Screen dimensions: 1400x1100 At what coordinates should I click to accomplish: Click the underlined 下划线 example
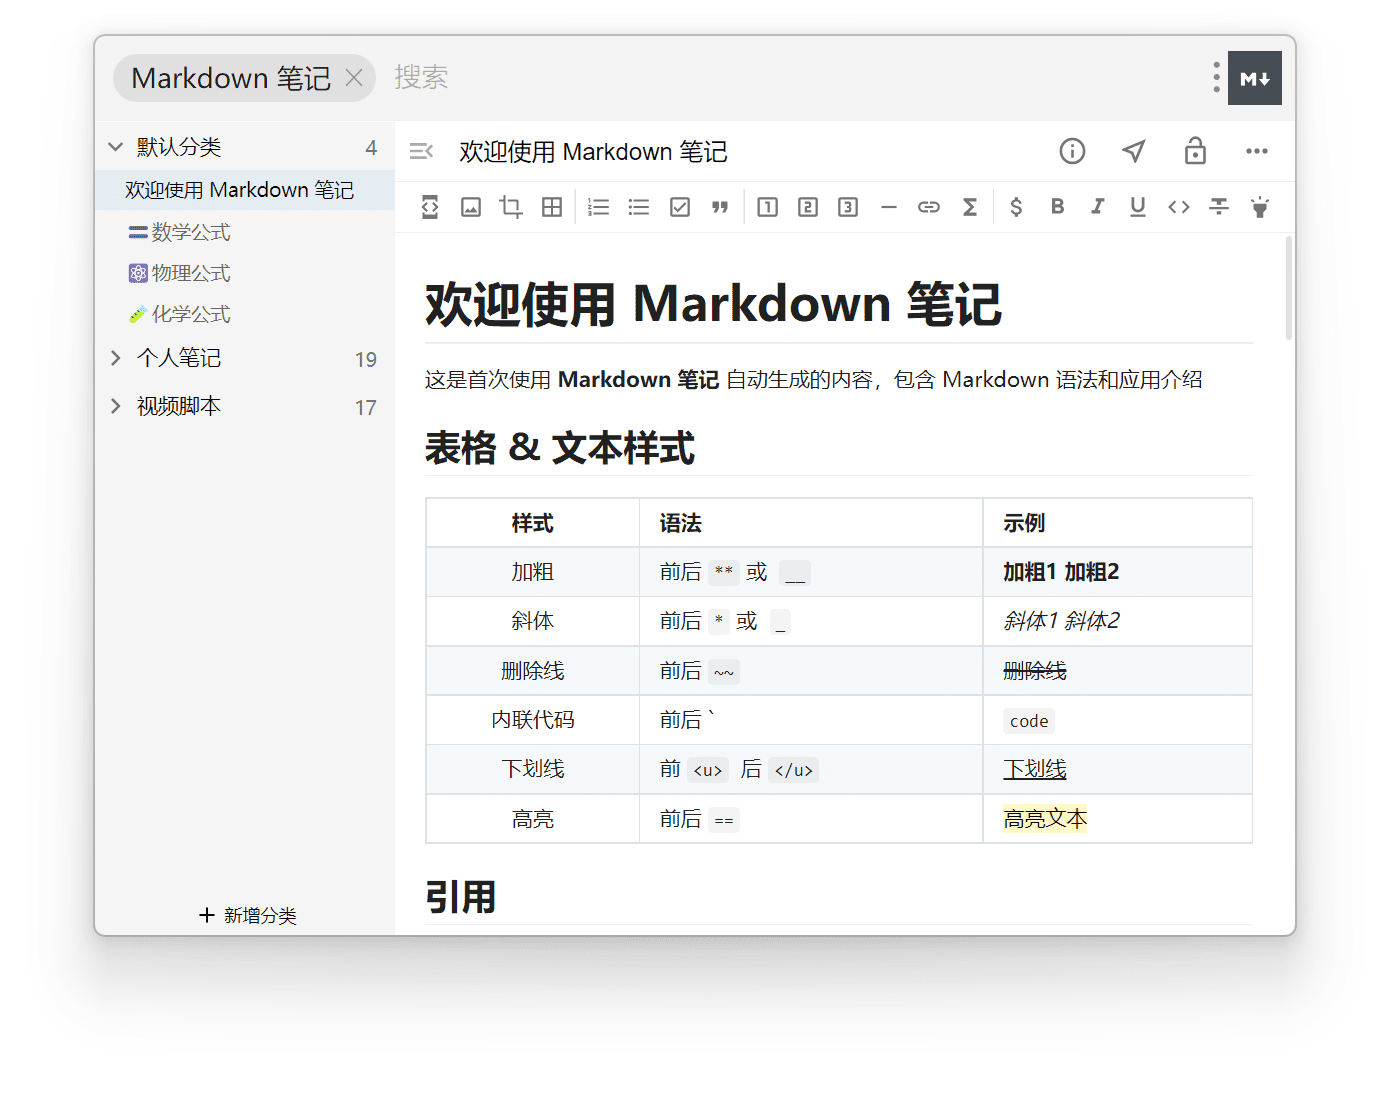pos(1035,769)
